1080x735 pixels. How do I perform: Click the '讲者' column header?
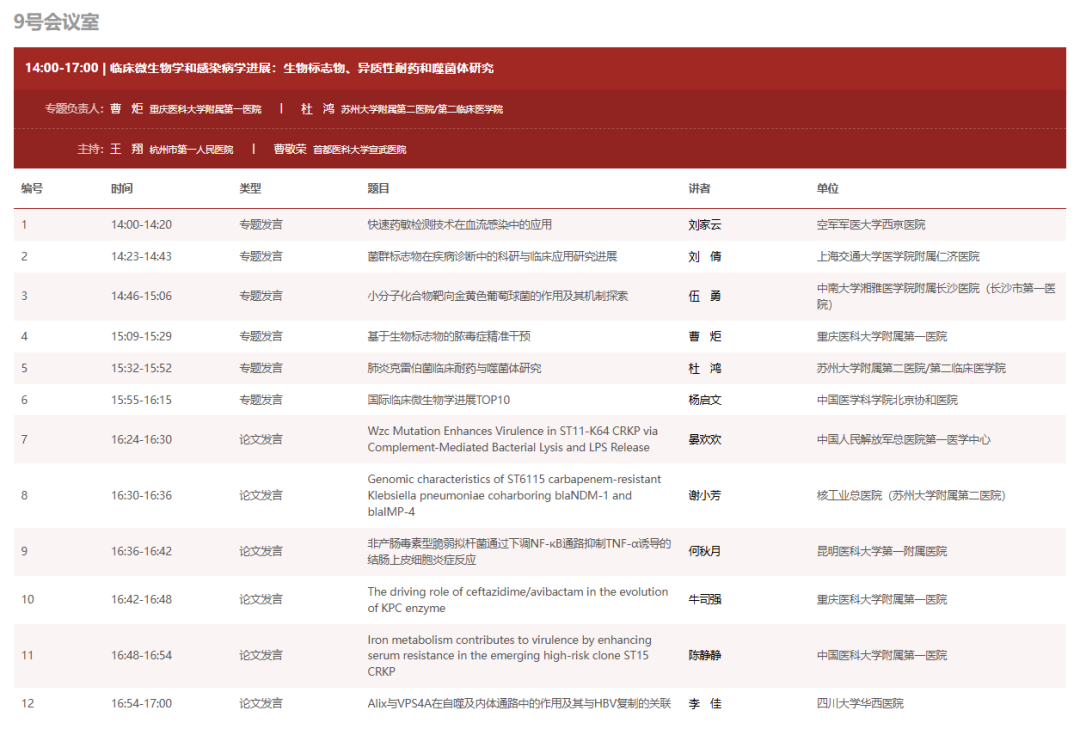pyautogui.click(x=699, y=189)
